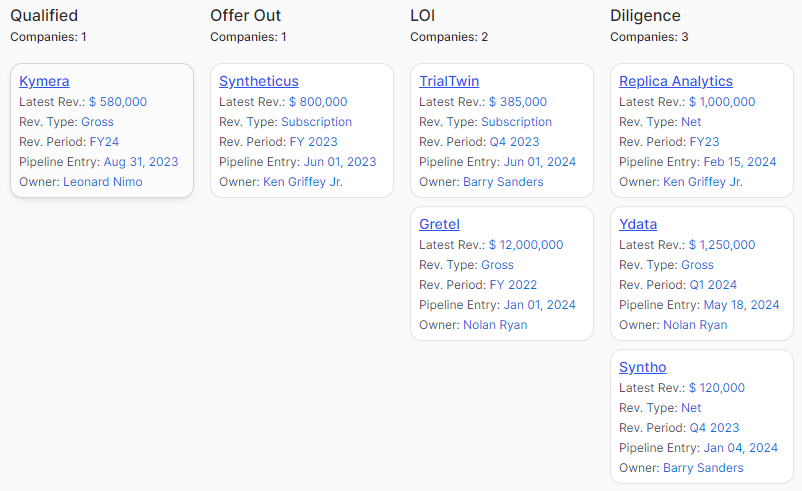Select the Offer Out column heading

click(246, 16)
